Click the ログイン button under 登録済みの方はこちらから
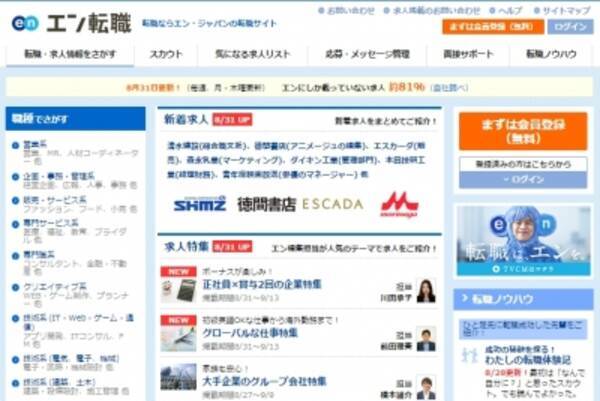This screenshot has width=600, height=401. pos(523,179)
